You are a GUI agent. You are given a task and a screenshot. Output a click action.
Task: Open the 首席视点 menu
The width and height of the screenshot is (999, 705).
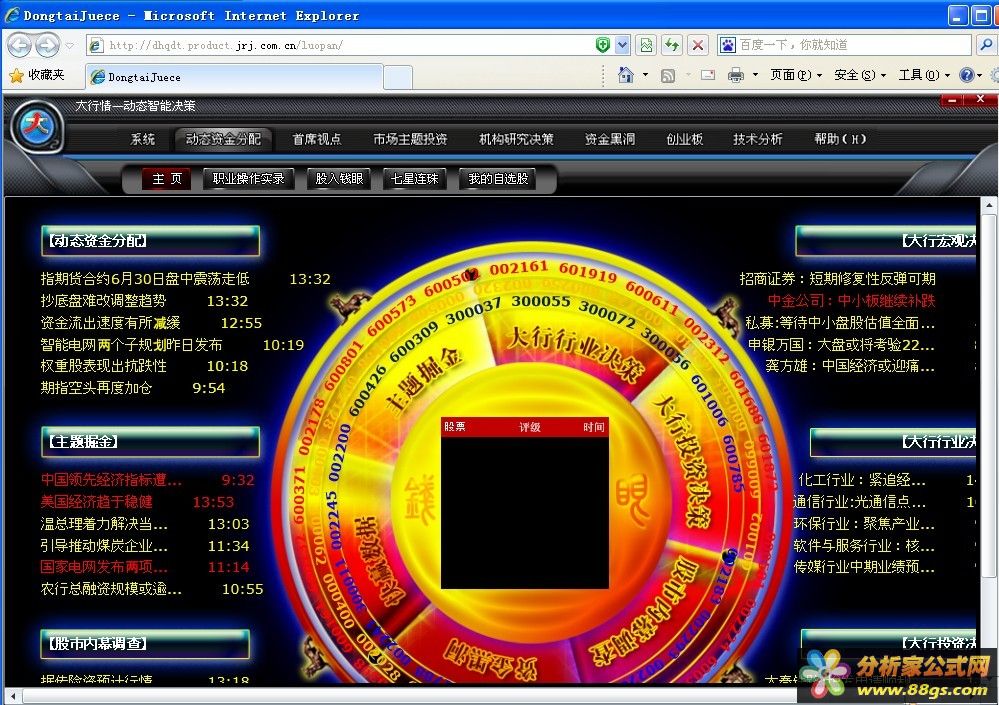tap(317, 139)
